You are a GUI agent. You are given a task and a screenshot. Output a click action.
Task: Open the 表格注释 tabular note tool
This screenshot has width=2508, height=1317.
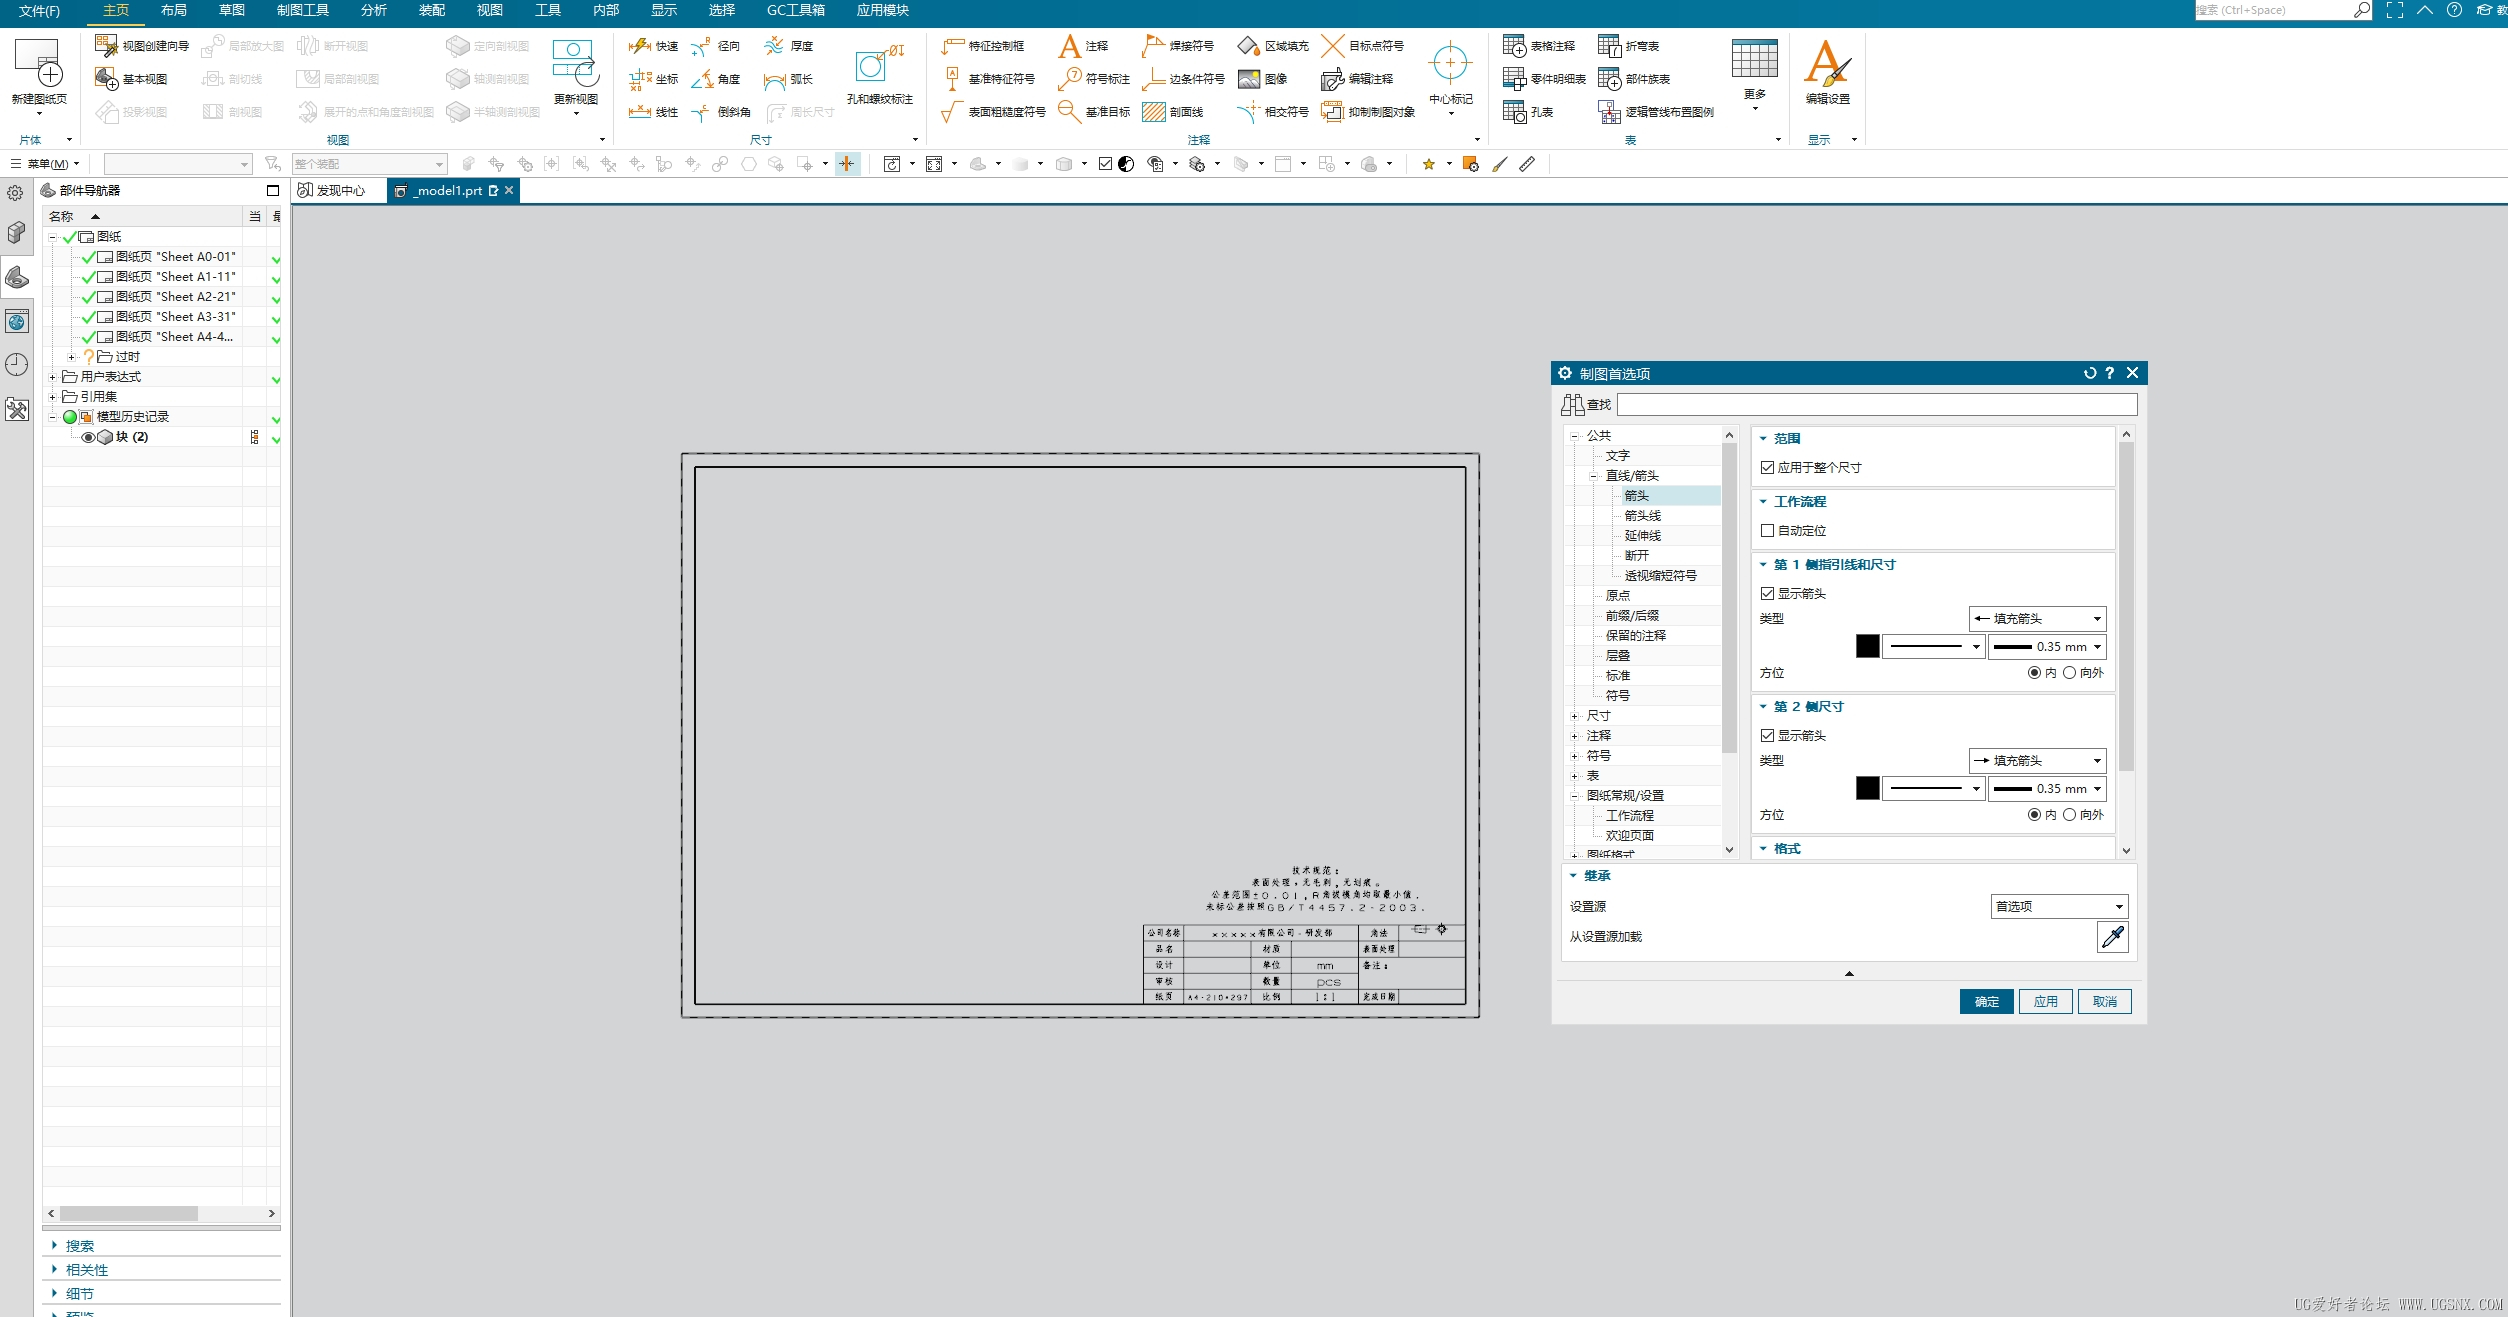1539,46
